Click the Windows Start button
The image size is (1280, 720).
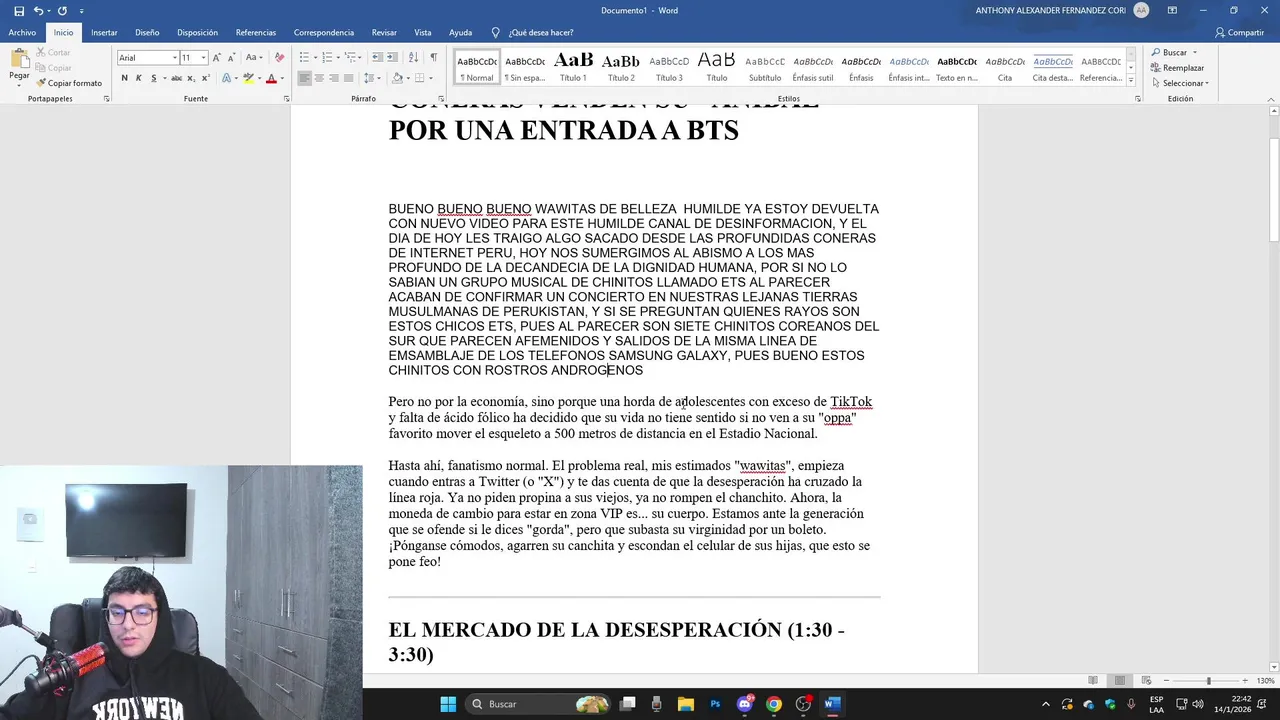pos(448,704)
